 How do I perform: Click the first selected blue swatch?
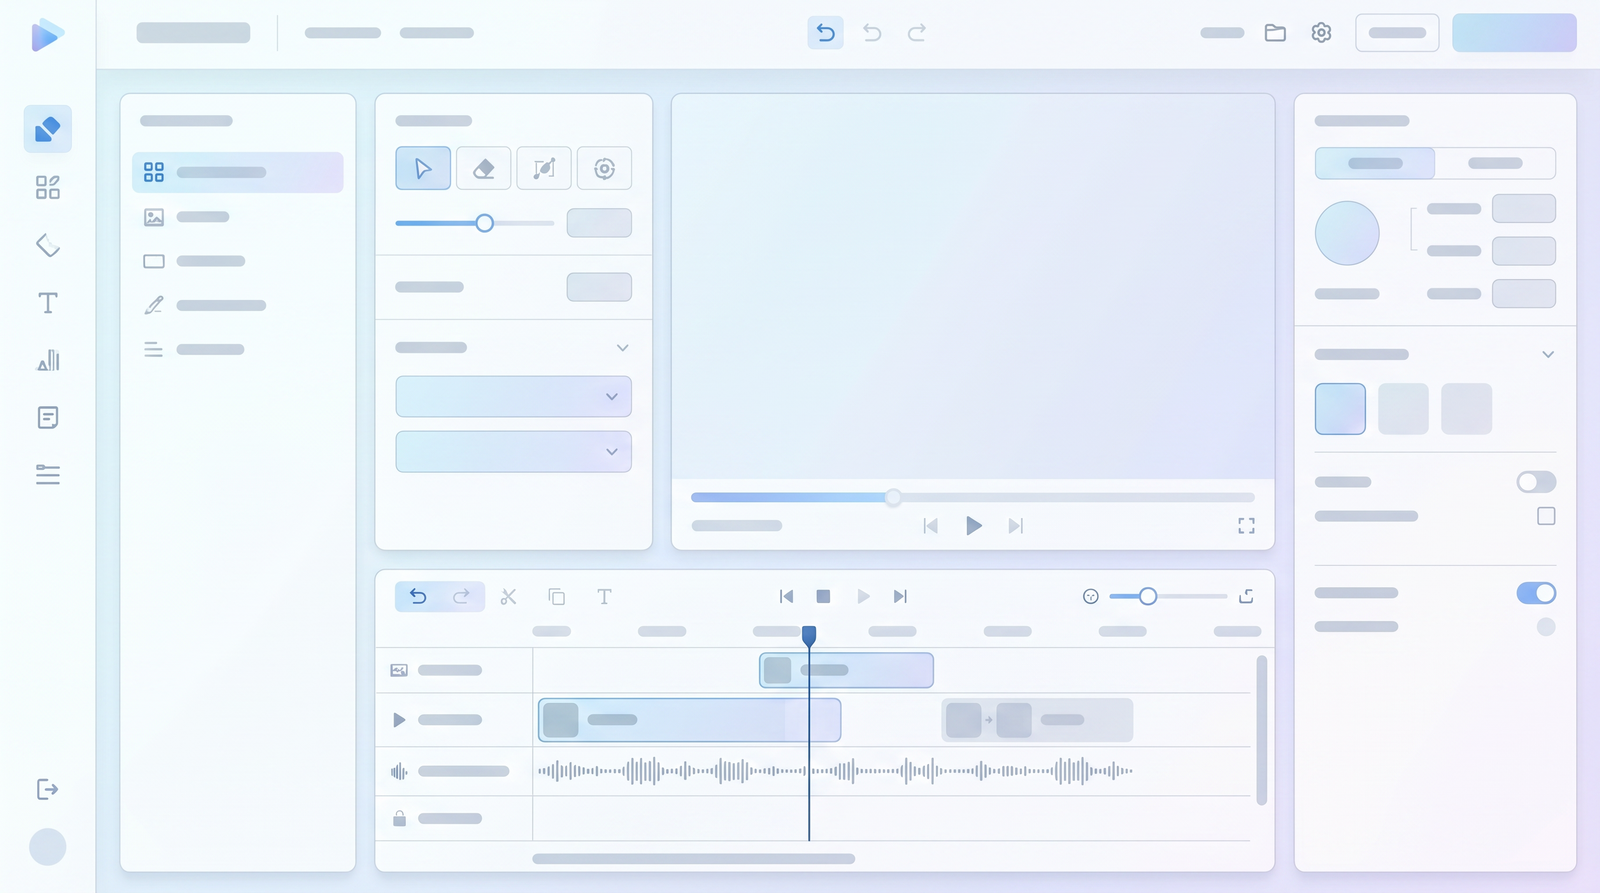1340,409
